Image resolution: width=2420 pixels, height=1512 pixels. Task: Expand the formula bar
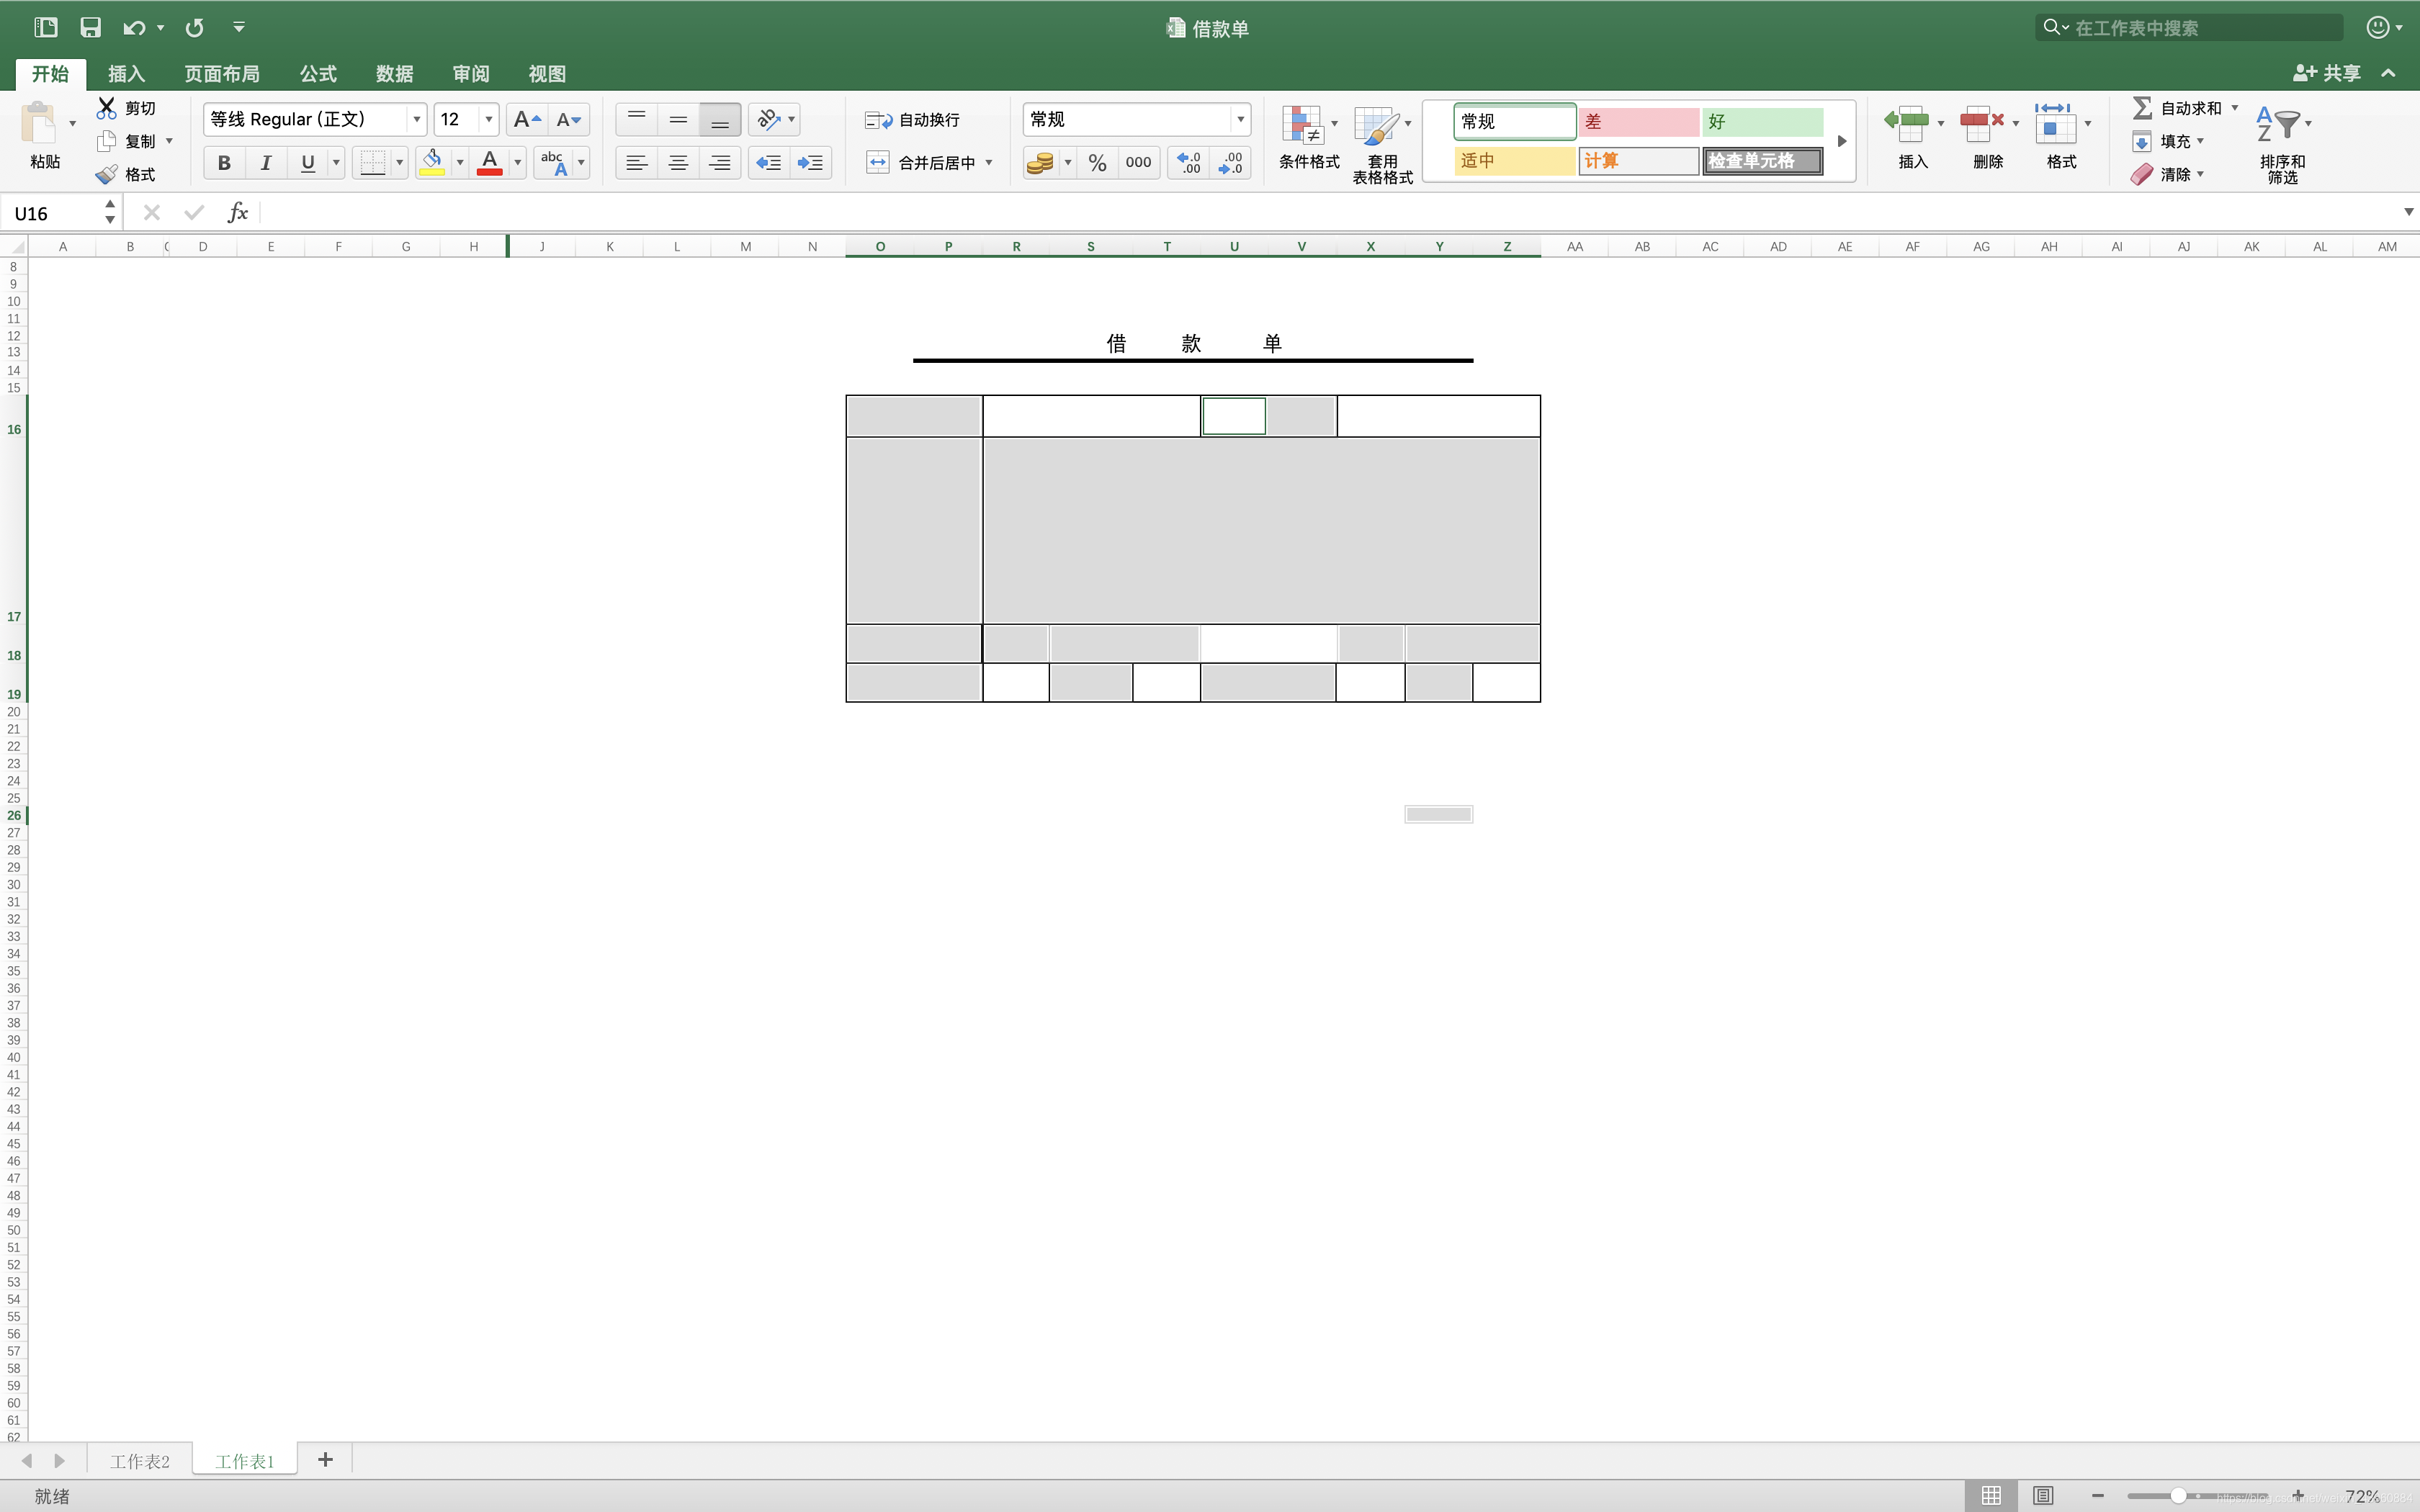pyautogui.click(x=2408, y=212)
